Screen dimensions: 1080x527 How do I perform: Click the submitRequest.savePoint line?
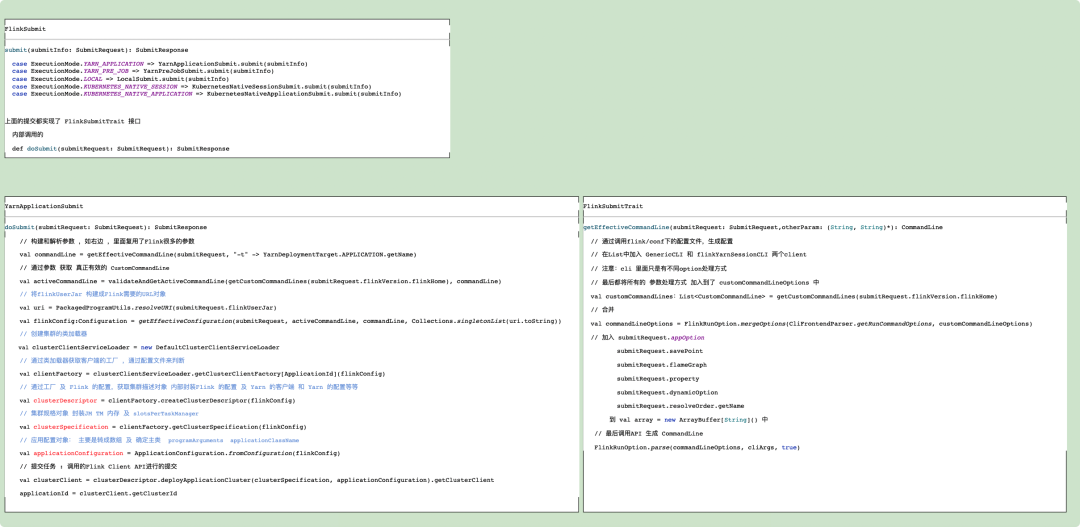(659, 351)
